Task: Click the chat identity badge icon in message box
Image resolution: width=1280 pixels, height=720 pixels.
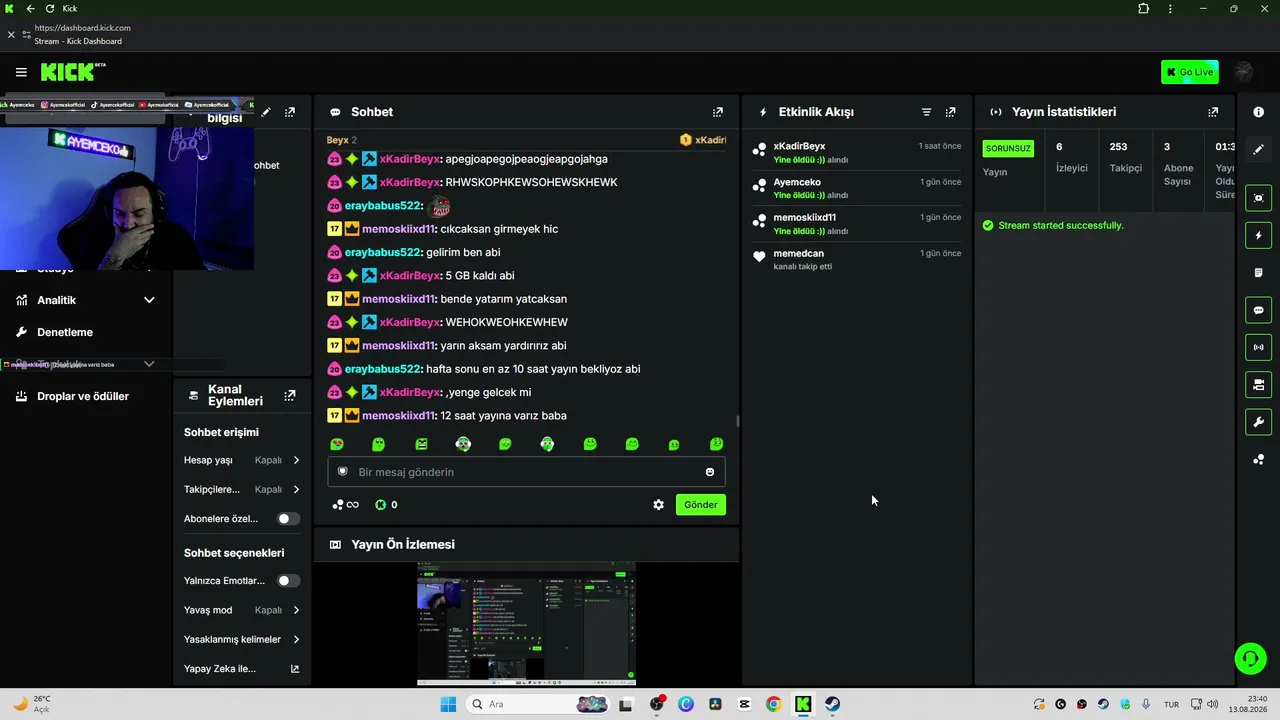Action: (x=342, y=472)
